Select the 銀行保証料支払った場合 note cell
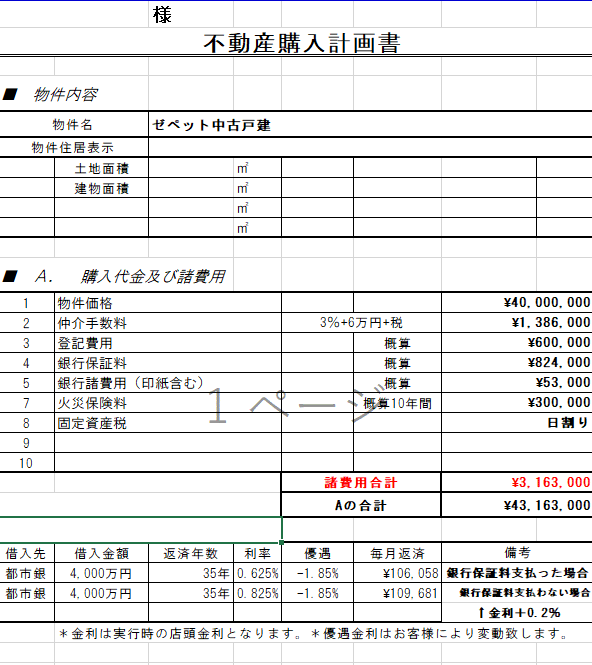This screenshot has height=665, width=592. (x=517, y=573)
